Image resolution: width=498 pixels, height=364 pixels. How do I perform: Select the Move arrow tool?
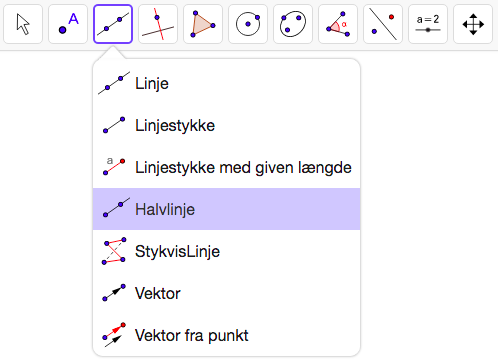[x=23, y=24]
